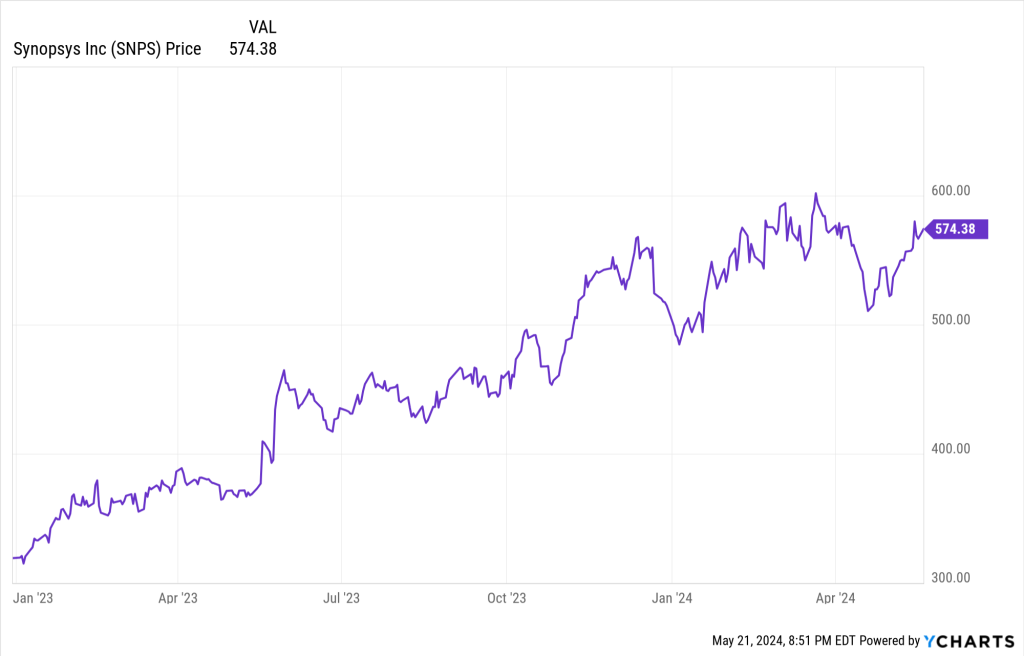Click the 400.00 y-axis label
Image resolution: width=1024 pixels, height=656 pixels.
tap(950, 449)
